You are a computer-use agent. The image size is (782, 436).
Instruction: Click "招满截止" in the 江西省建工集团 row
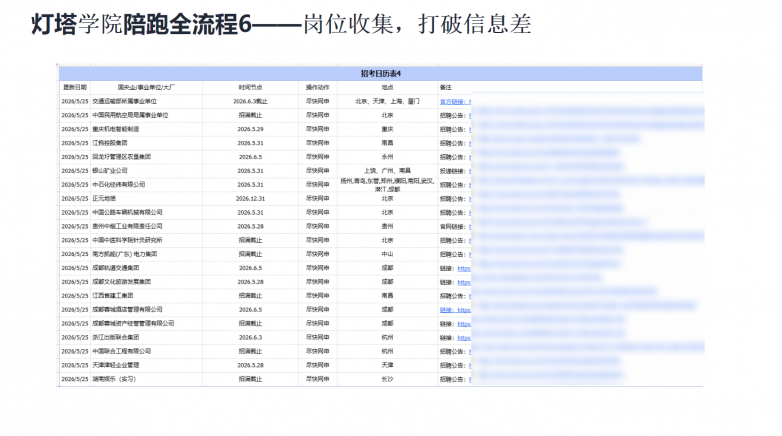pos(250,296)
